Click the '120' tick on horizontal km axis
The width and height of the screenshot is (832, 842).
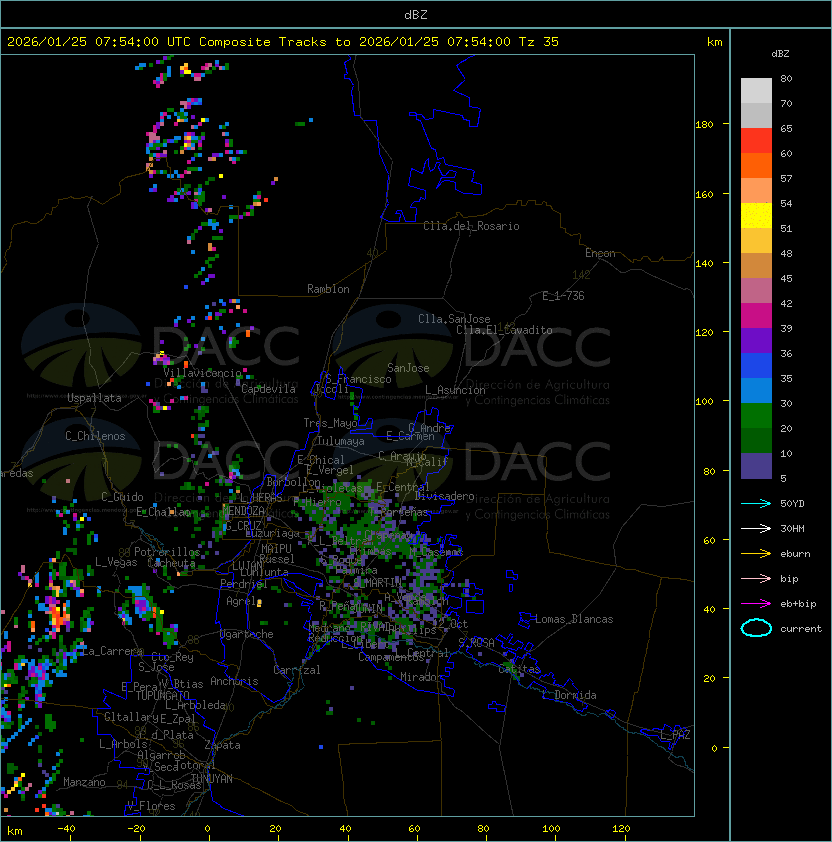pos(621,829)
